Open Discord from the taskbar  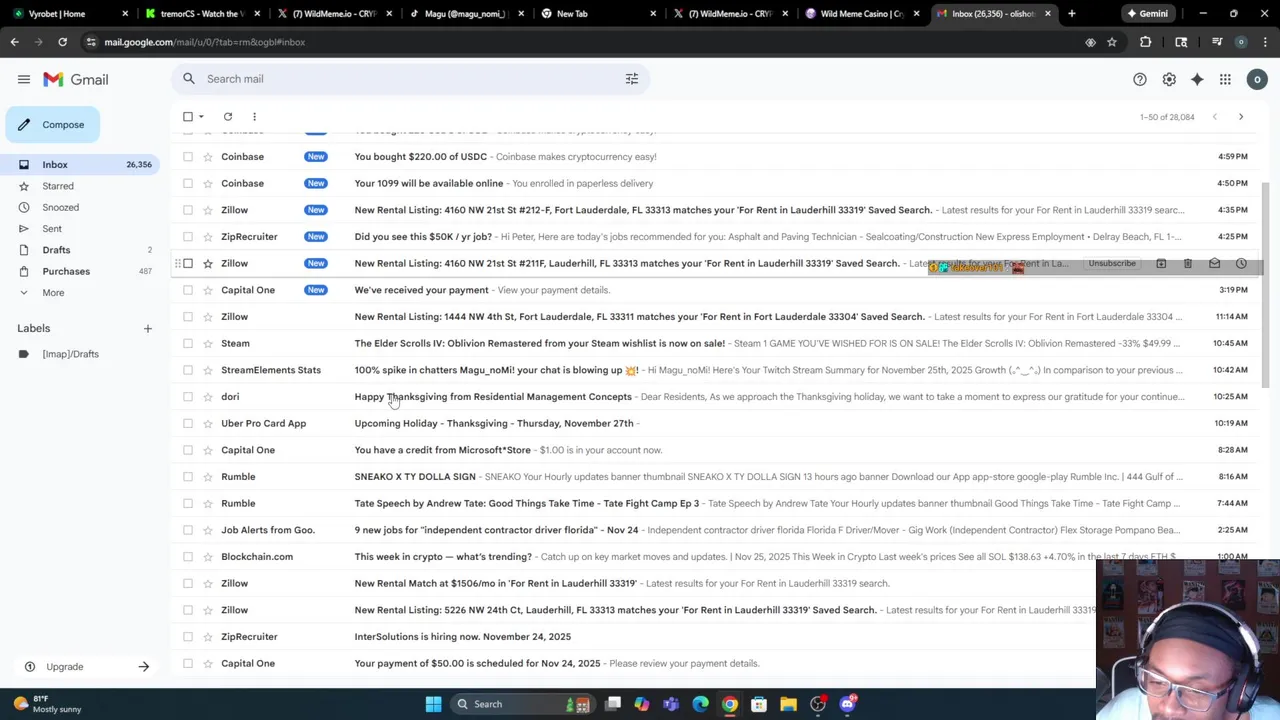point(848,704)
